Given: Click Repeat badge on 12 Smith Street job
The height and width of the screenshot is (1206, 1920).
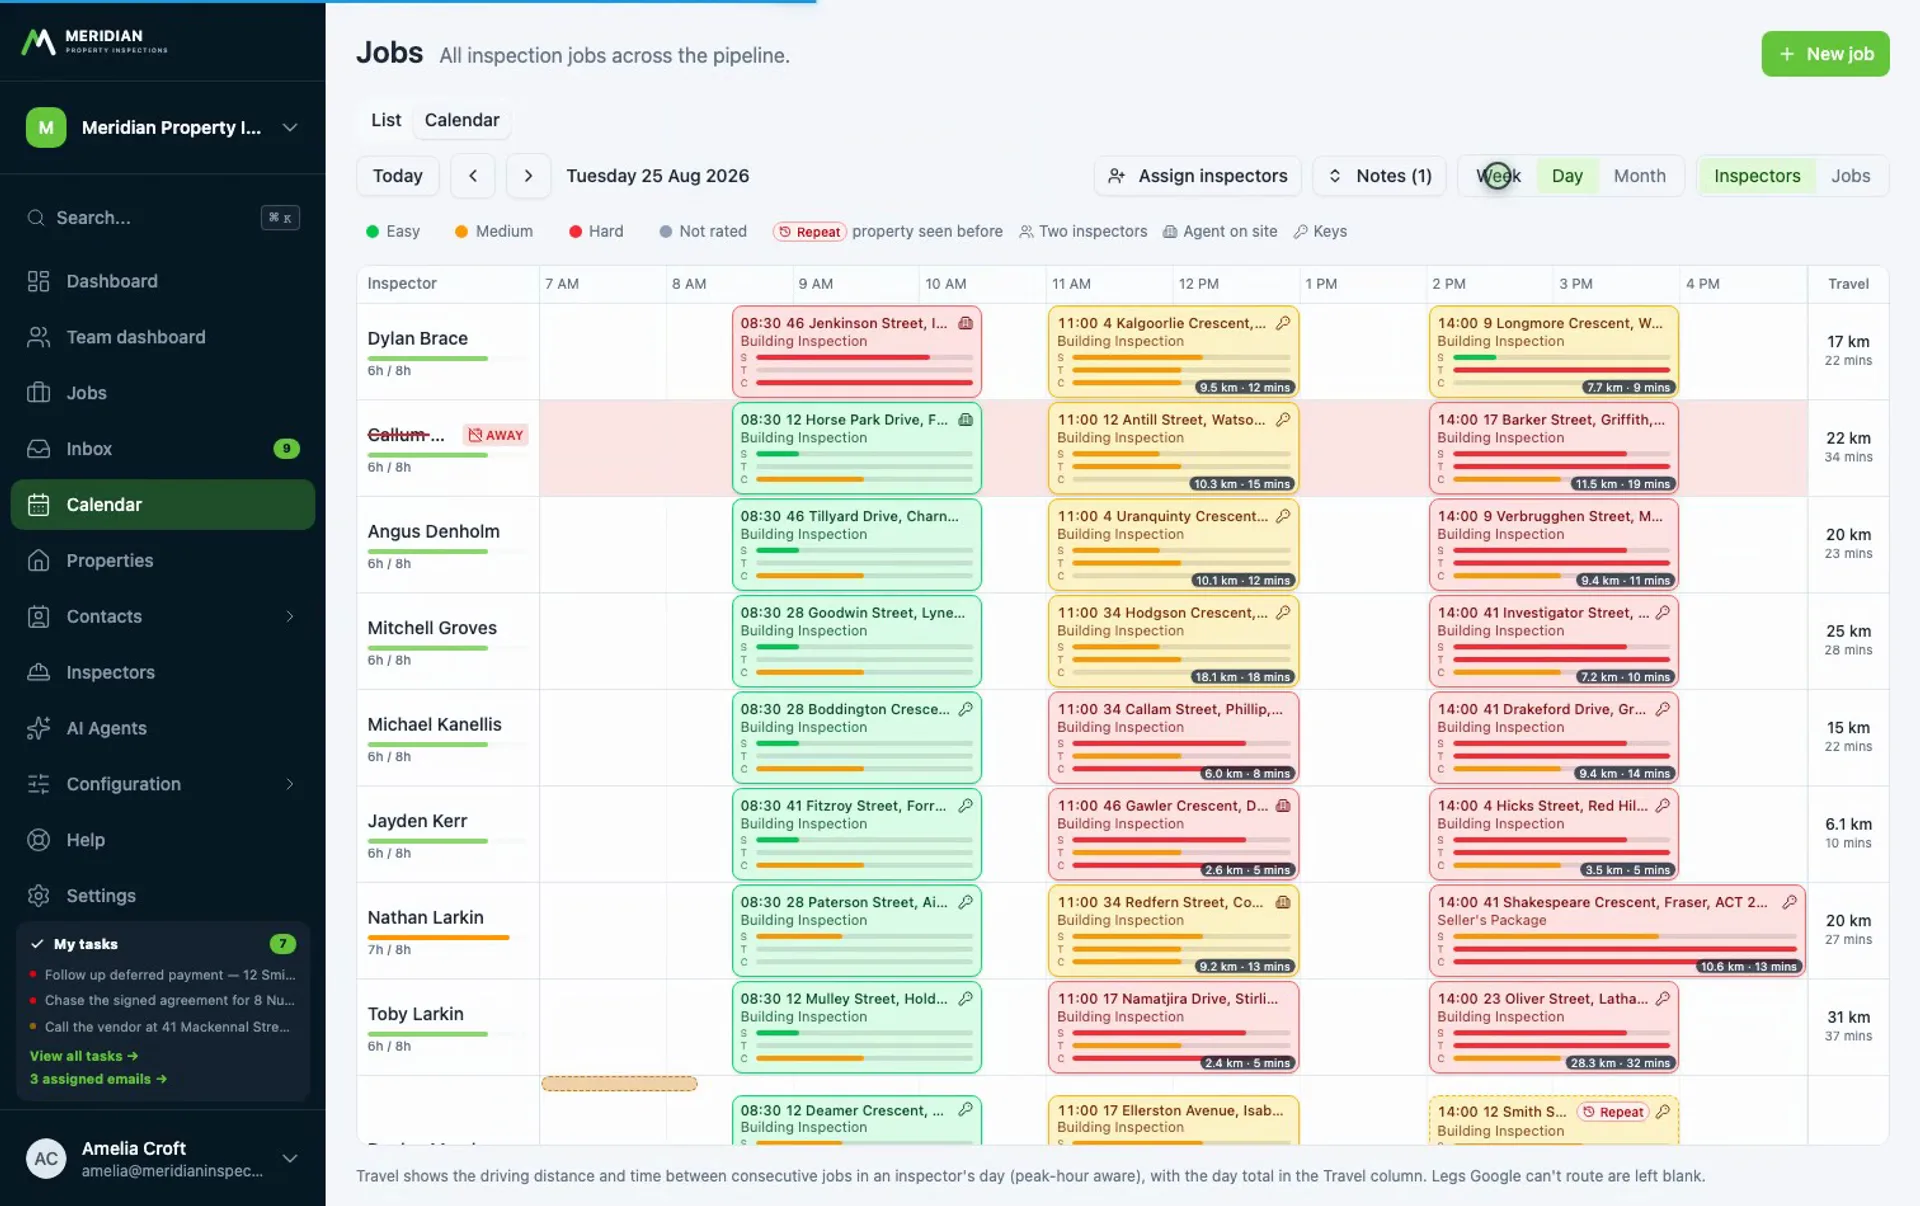Looking at the screenshot, I should coord(1612,1112).
